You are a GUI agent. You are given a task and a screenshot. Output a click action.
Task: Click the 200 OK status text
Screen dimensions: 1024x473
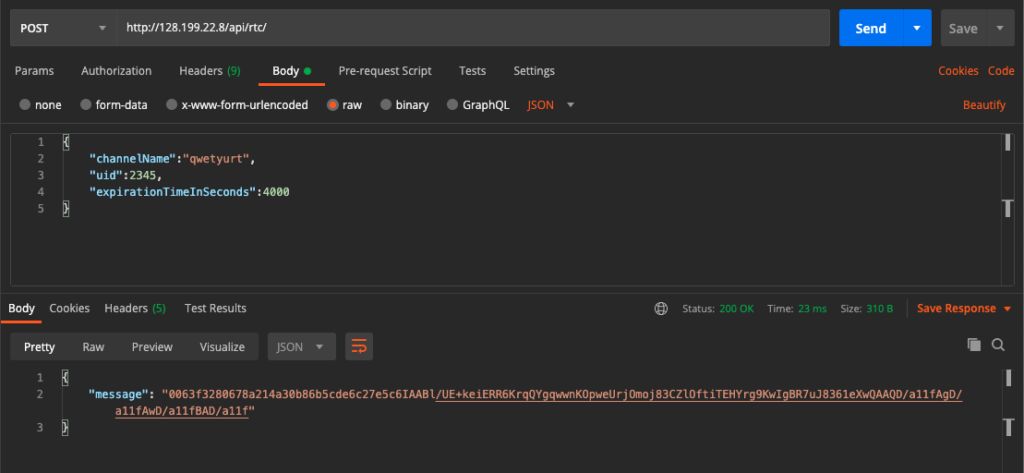pyautogui.click(x=737, y=308)
